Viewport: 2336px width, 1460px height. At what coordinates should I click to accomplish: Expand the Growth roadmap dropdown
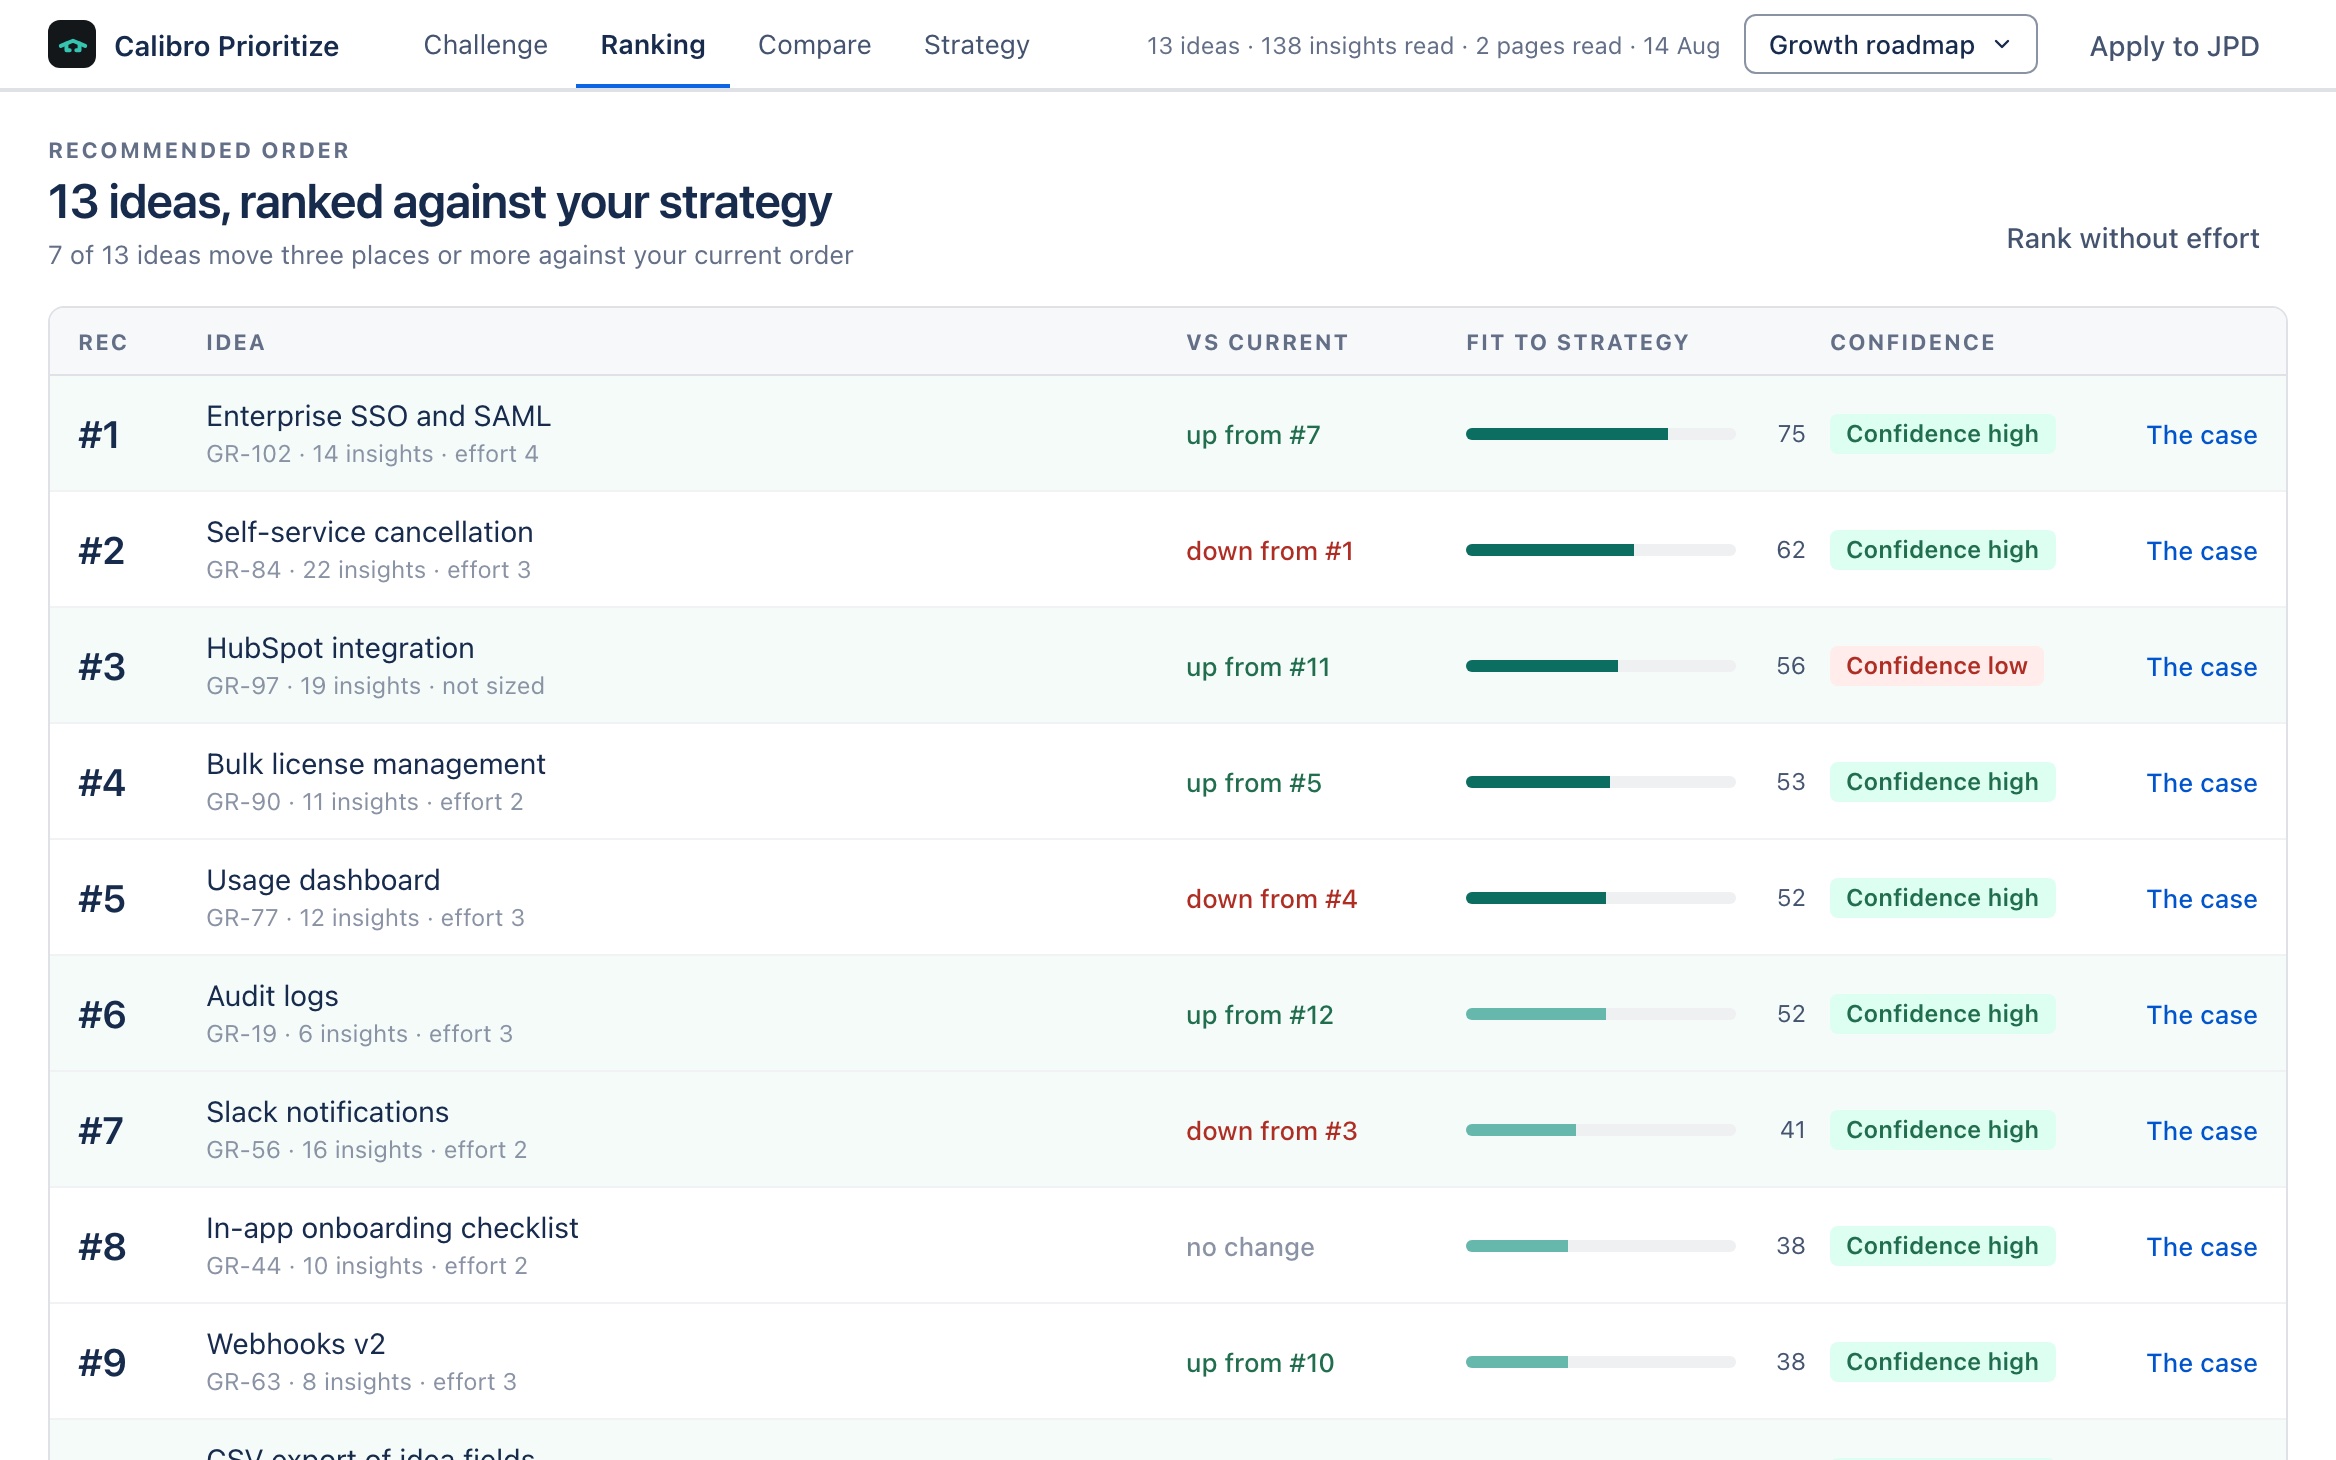[1890, 45]
